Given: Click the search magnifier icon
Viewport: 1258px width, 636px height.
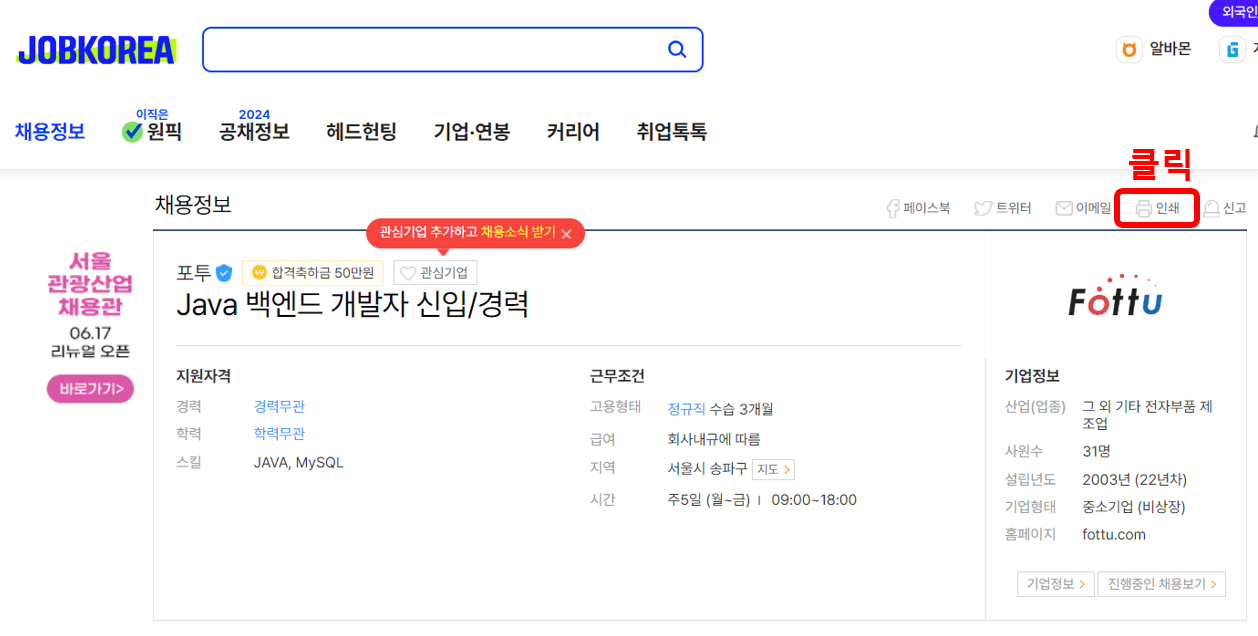Looking at the screenshot, I should [x=676, y=49].
